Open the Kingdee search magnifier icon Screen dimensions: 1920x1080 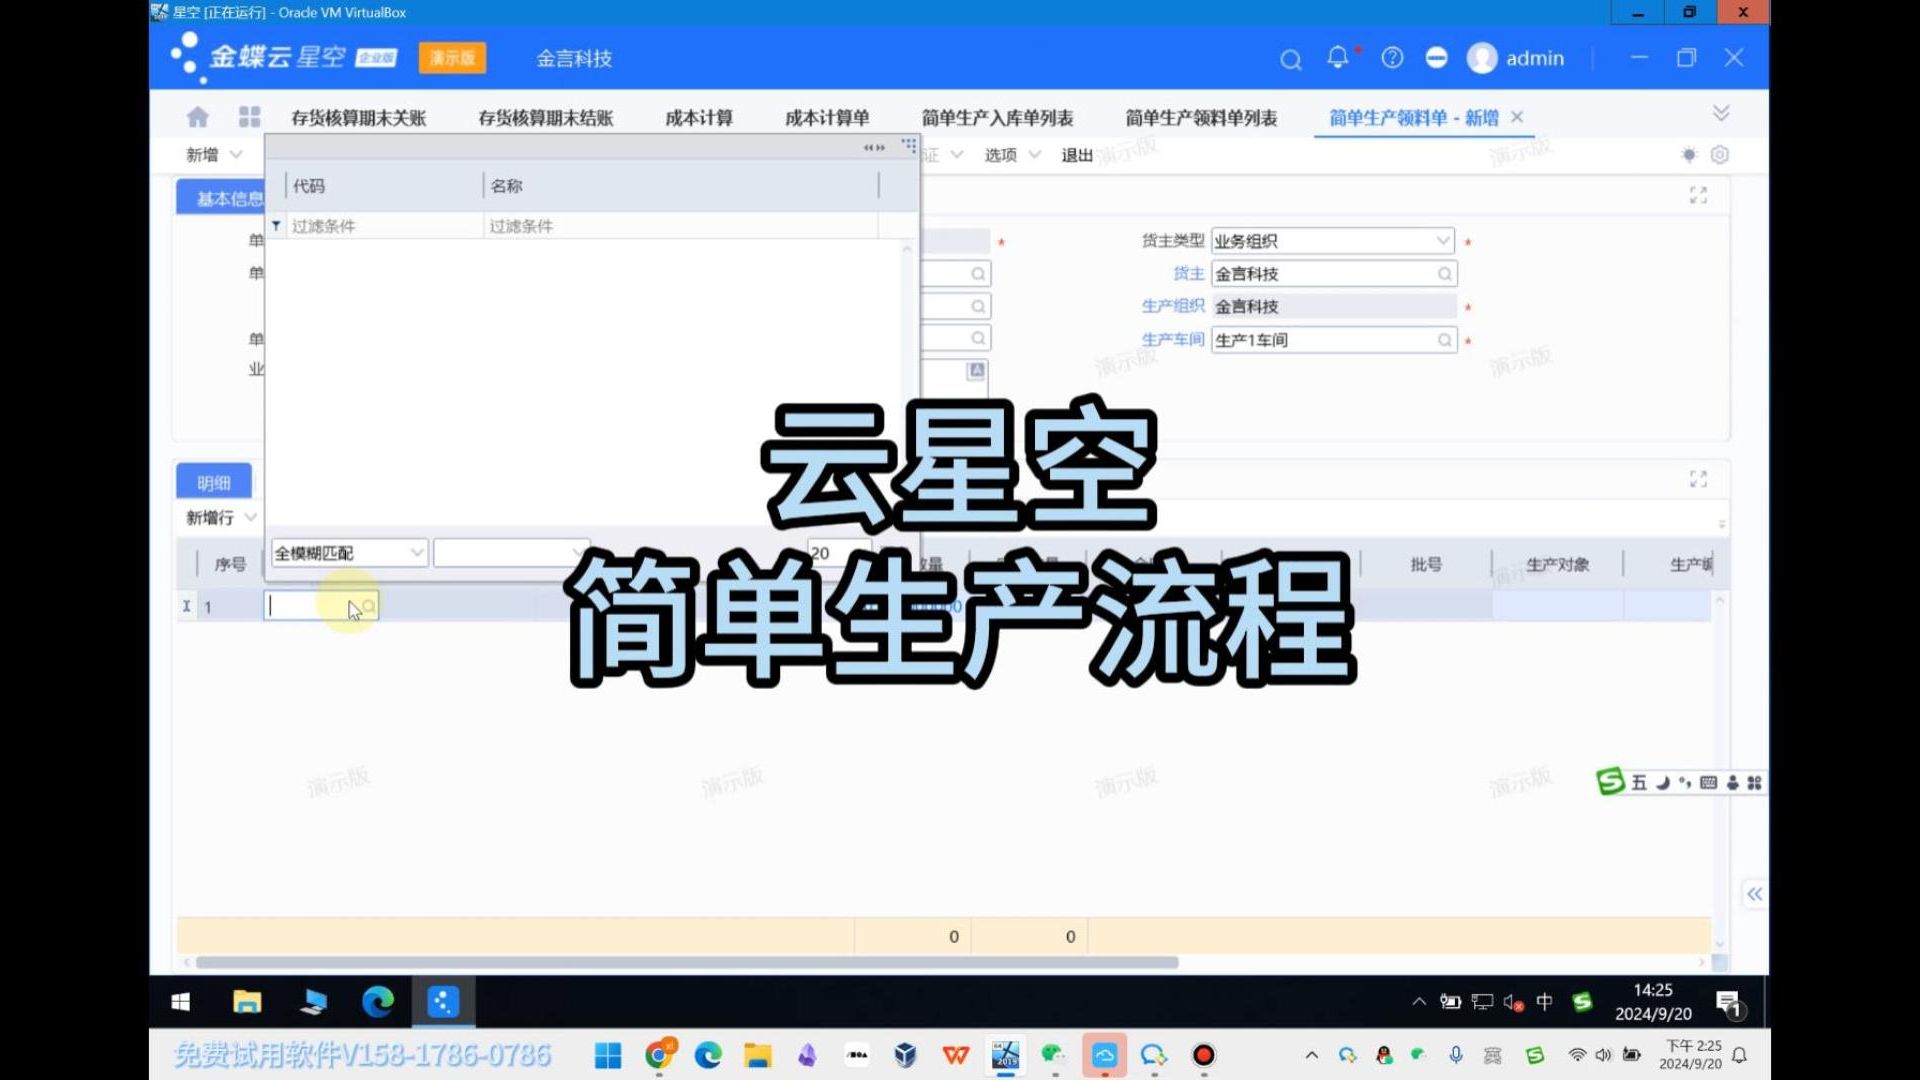[1290, 60]
